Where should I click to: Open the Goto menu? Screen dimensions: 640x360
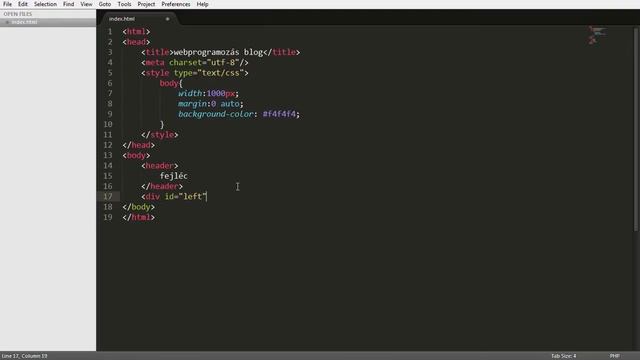[x=105, y=4]
